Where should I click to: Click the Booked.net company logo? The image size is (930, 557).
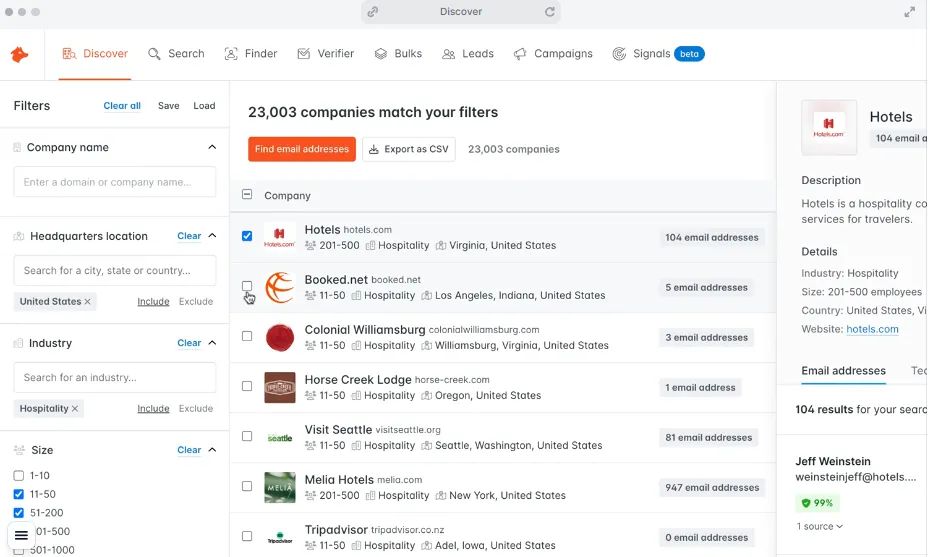coord(279,287)
